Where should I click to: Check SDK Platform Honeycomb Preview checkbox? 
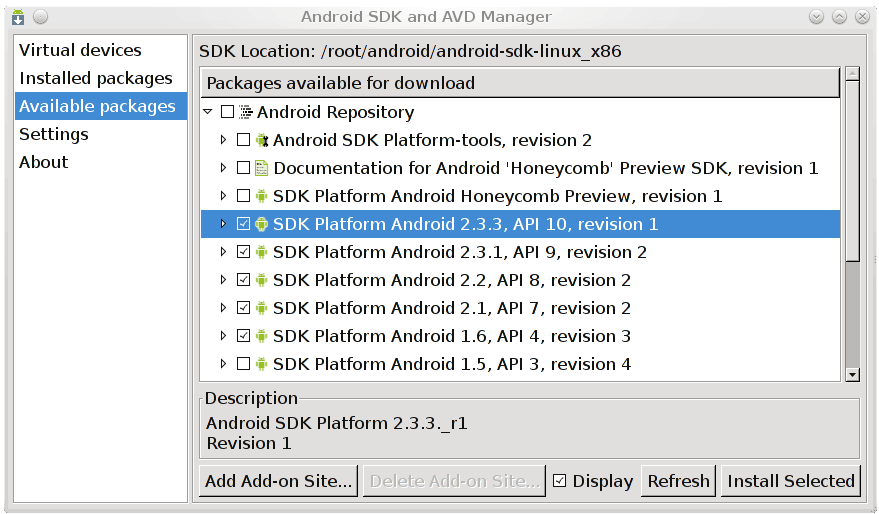click(243, 196)
